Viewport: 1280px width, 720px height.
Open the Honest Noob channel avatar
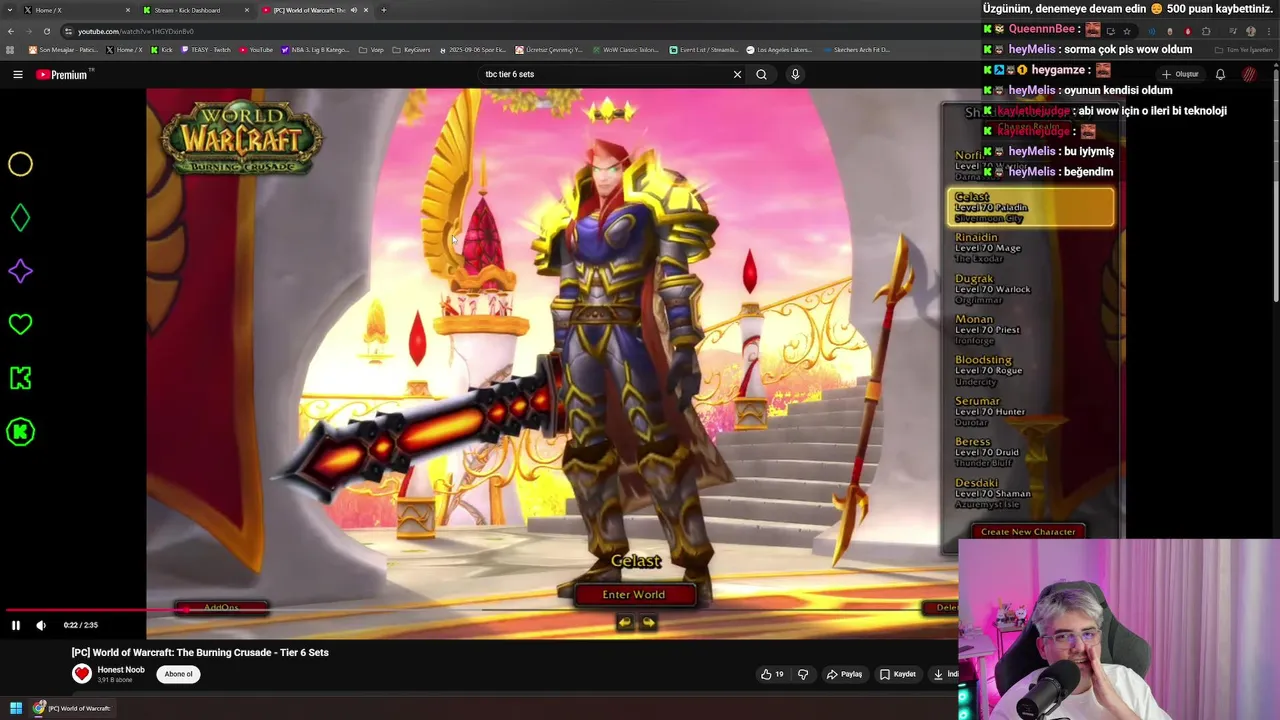click(82, 674)
